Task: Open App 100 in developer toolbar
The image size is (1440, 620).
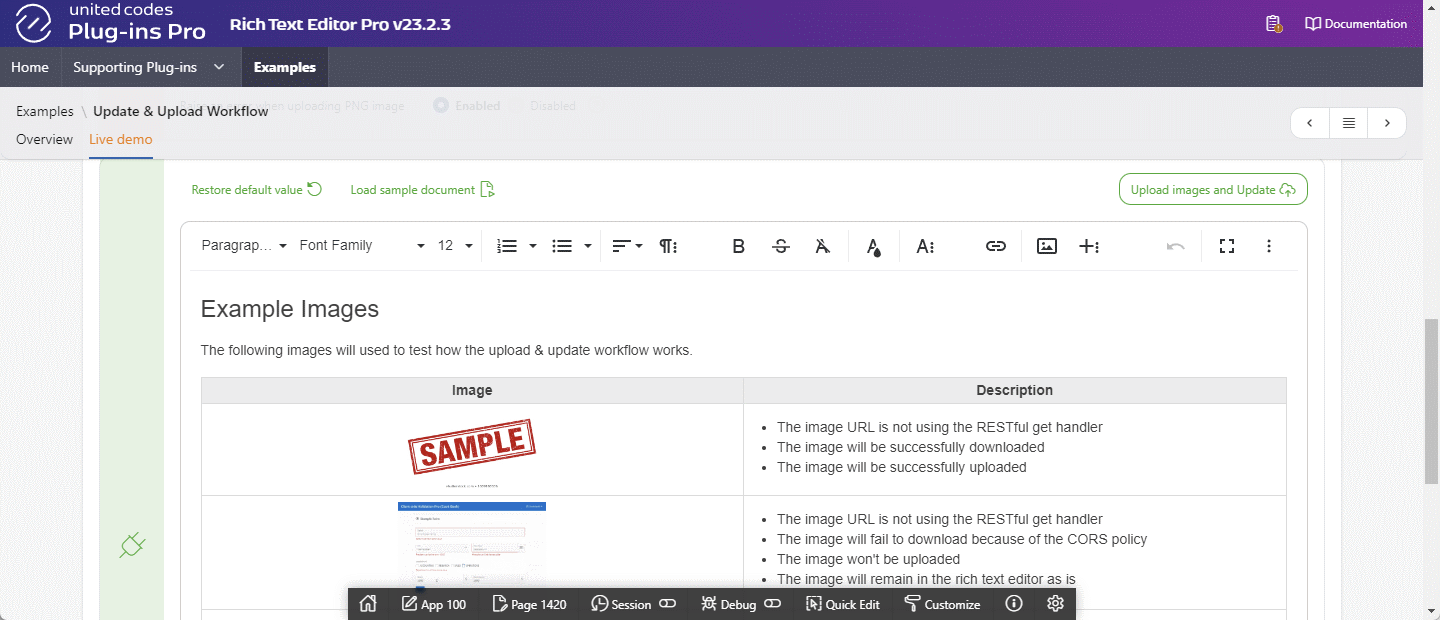Action: (x=434, y=604)
